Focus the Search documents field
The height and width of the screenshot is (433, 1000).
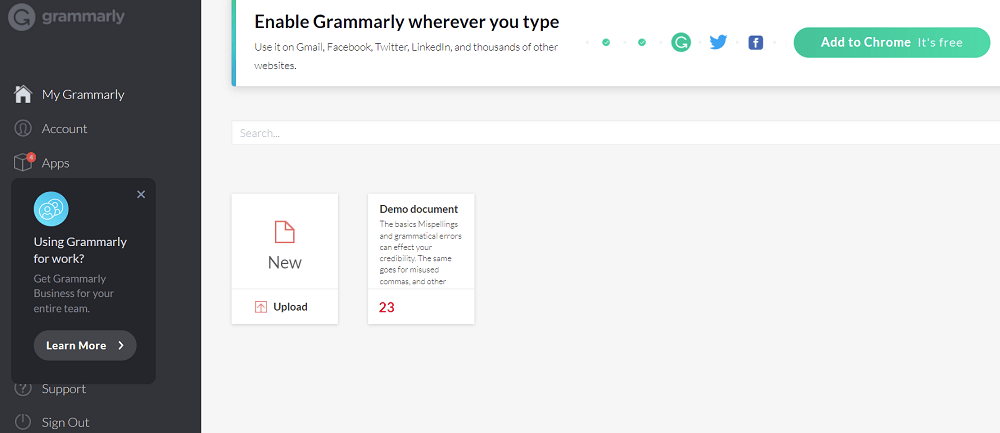(x=615, y=133)
